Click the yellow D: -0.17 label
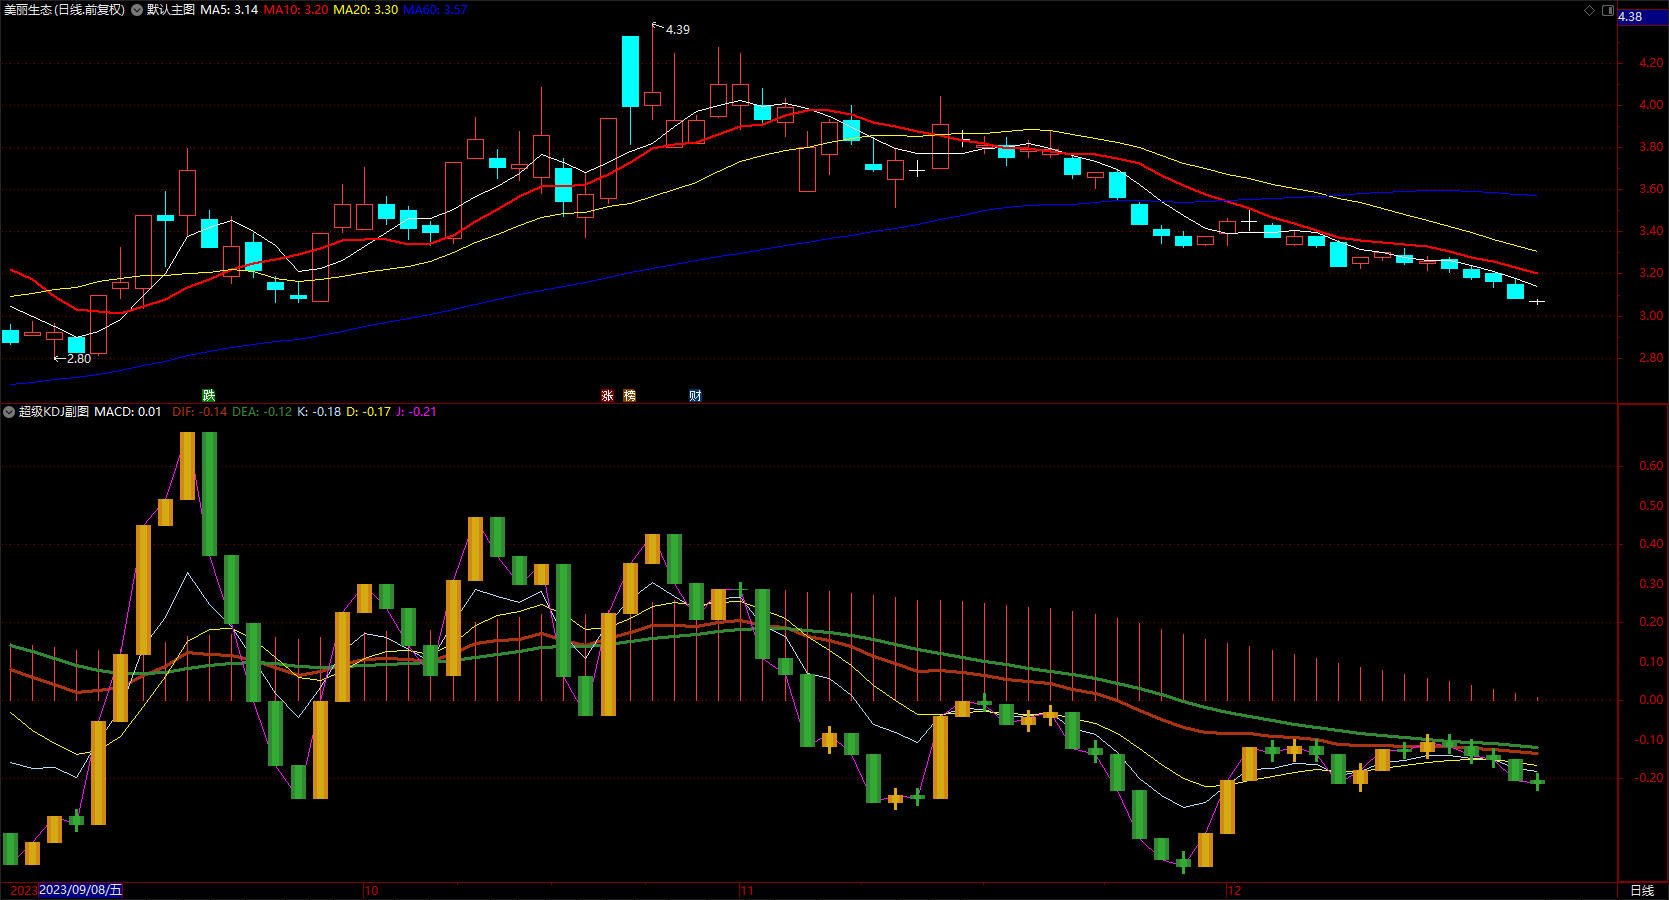The image size is (1669, 900). pos(369,412)
